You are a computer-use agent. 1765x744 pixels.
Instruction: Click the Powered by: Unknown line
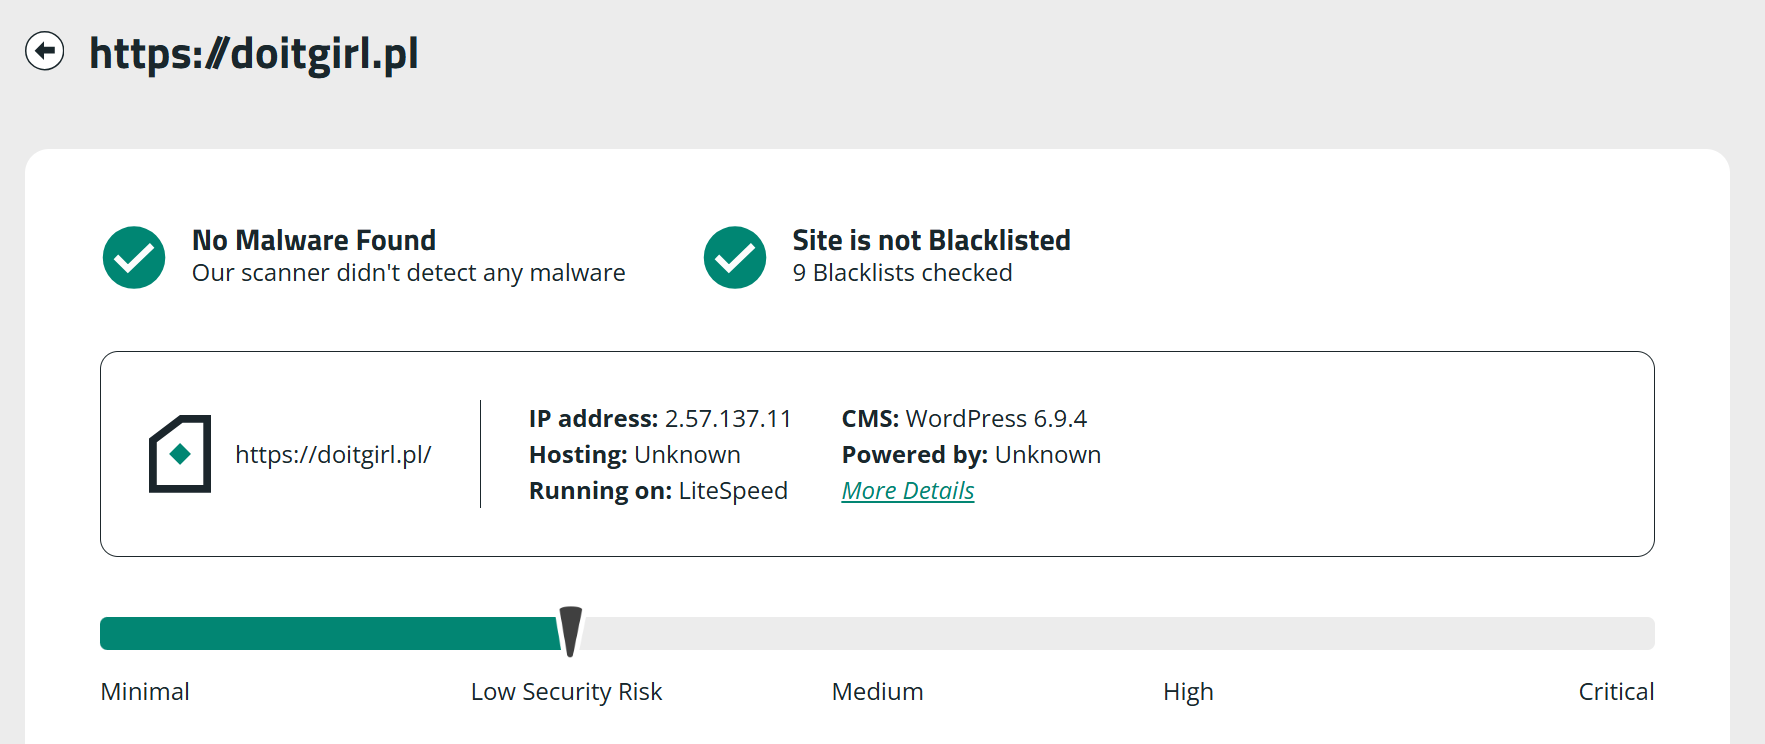[971, 455]
